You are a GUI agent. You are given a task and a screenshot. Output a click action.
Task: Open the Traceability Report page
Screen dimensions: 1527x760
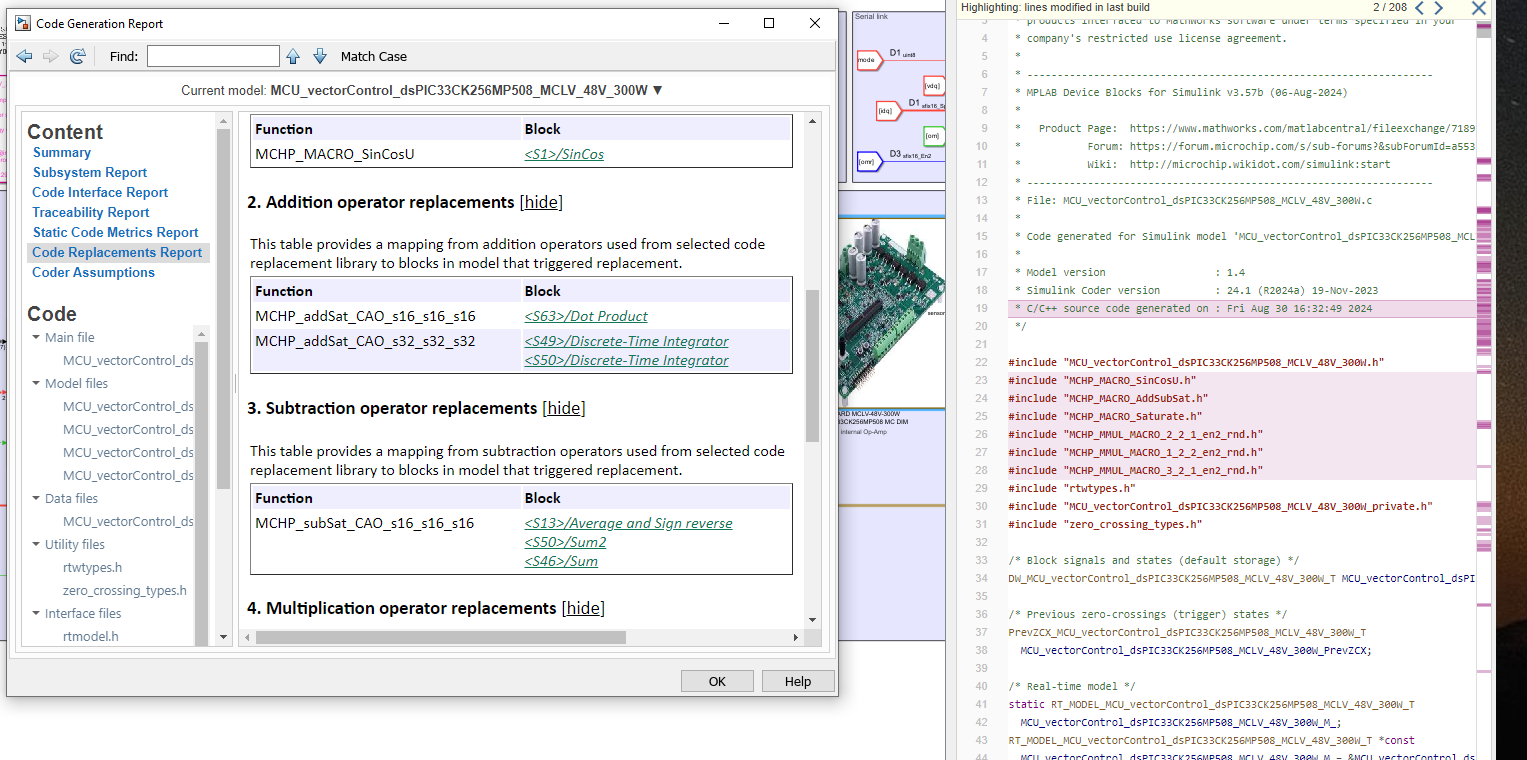tap(91, 212)
